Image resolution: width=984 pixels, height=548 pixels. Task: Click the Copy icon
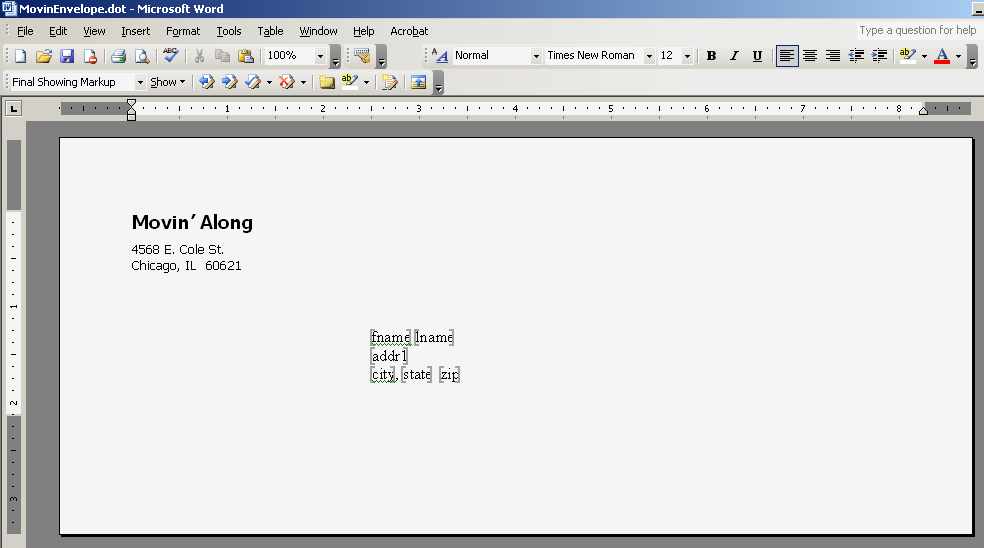[222, 56]
